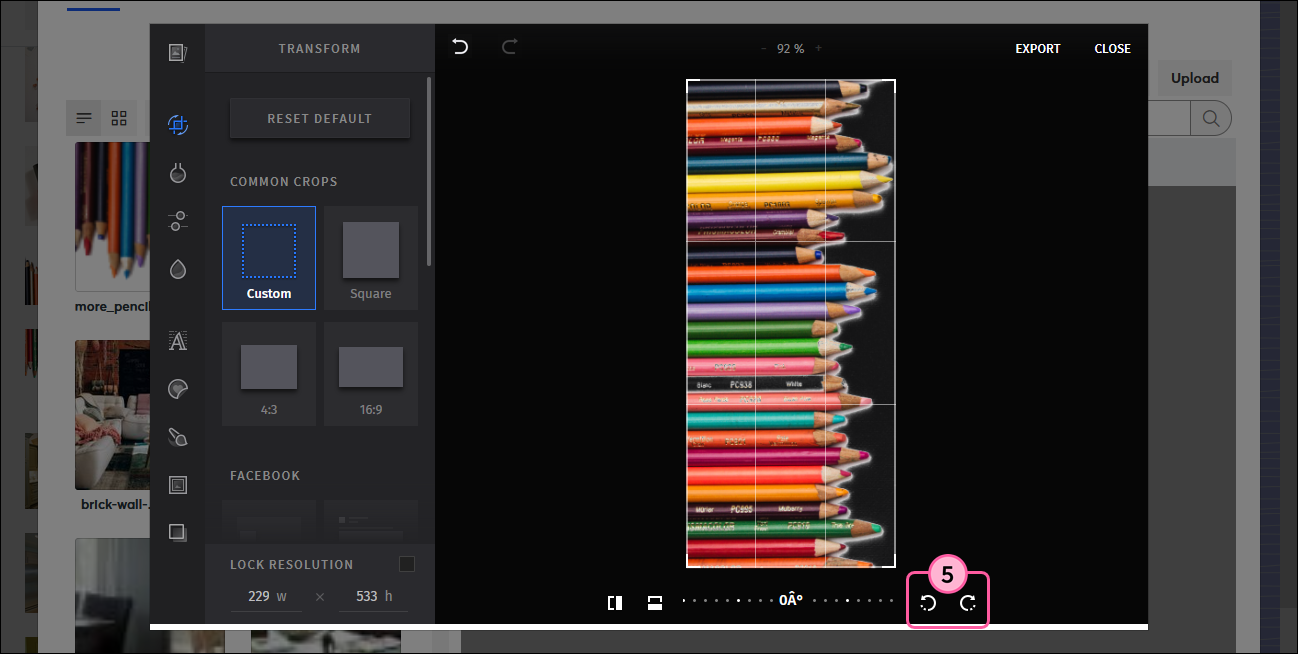Choose the Square crop preset
The image size is (1298, 654).
pos(371,258)
